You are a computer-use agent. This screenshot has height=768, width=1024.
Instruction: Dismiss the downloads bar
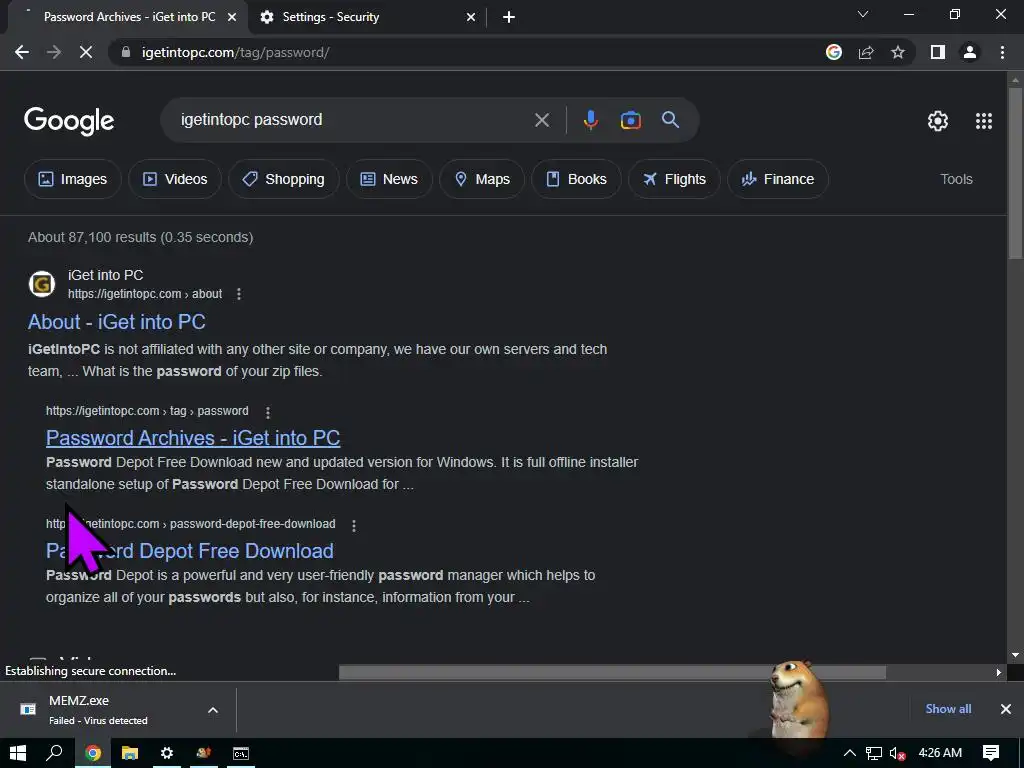1006,709
